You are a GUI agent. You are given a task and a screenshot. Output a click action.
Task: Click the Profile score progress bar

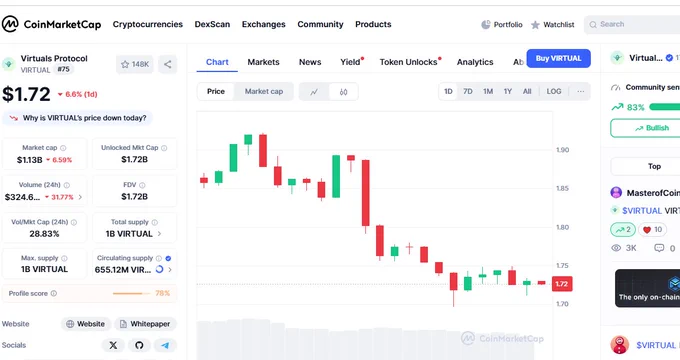coord(128,294)
